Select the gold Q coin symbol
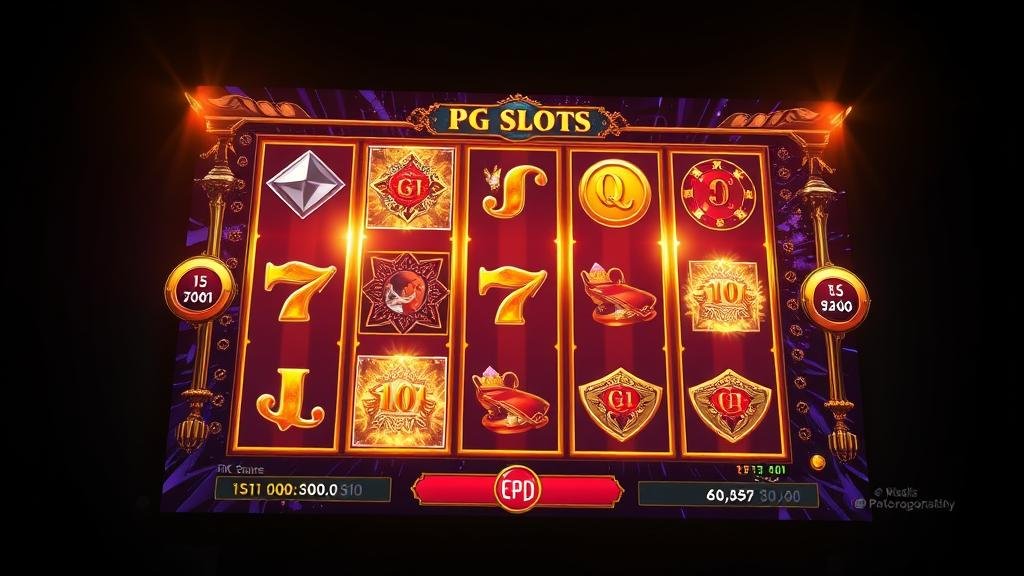 pyautogui.click(x=615, y=193)
